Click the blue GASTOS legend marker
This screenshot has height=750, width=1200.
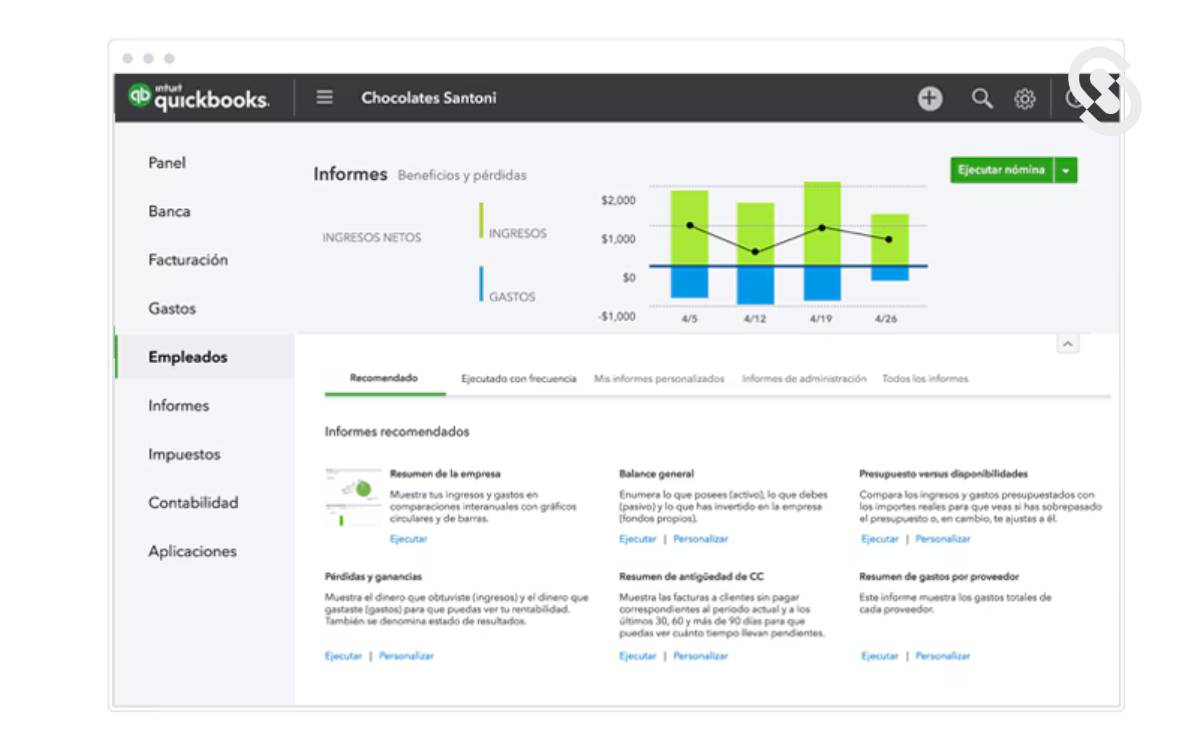[x=481, y=284]
